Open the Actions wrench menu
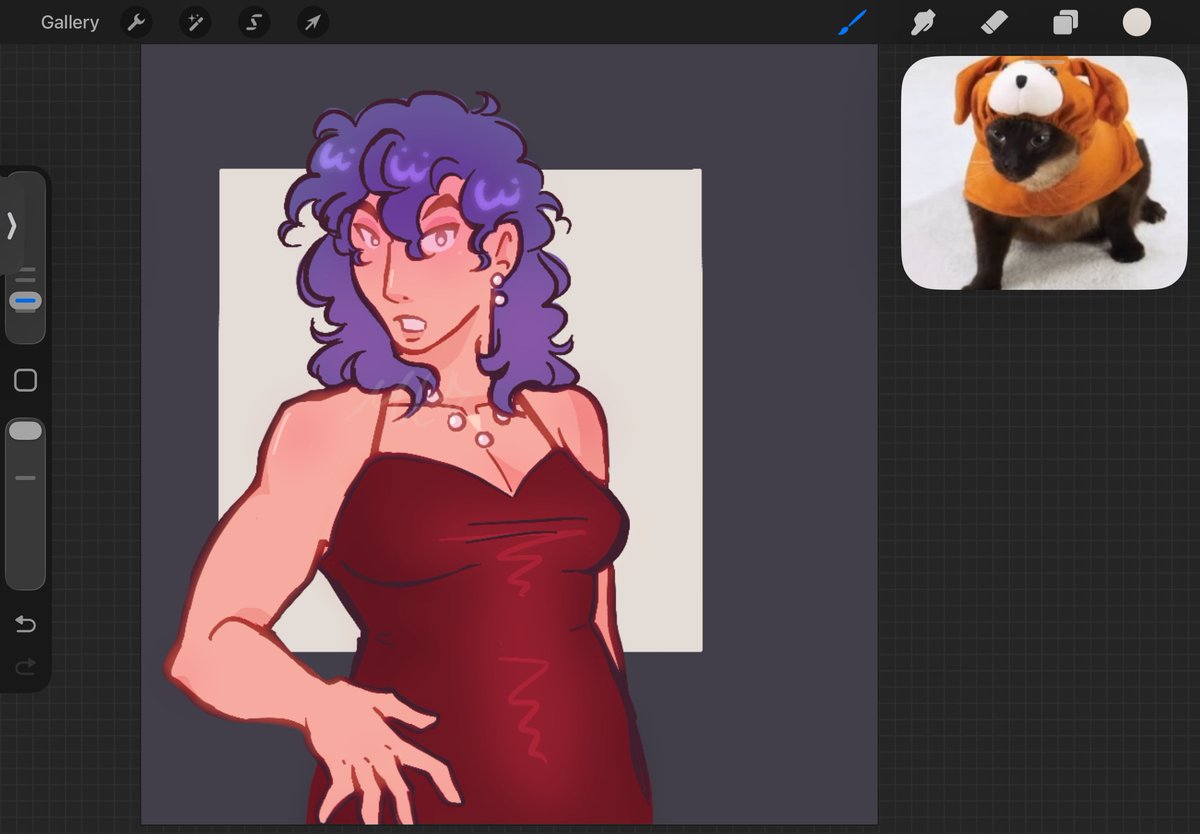 coord(136,22)
